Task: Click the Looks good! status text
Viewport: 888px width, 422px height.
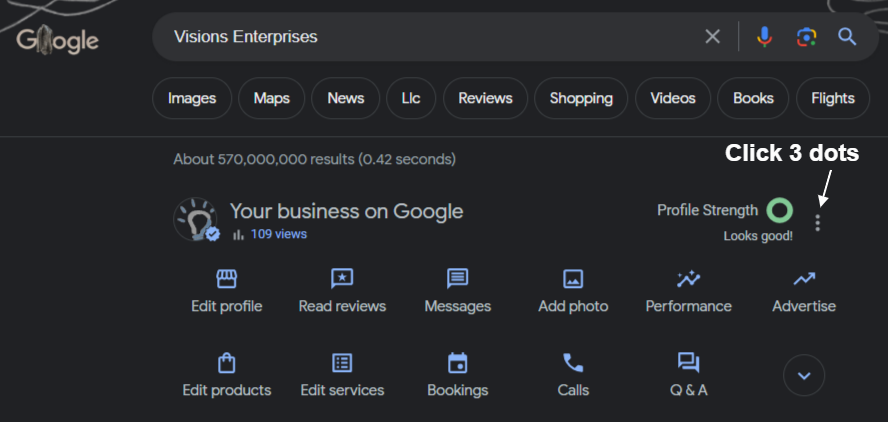Action: (758, 236)
